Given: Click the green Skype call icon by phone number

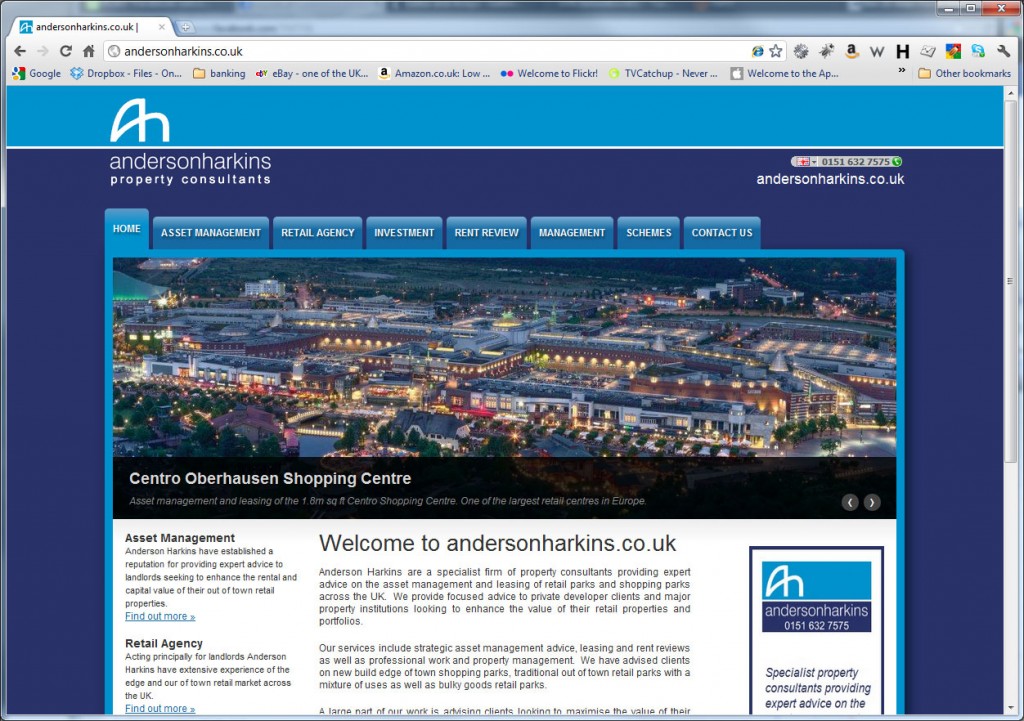Looking at the screenshot, I should tap(897, 161).
